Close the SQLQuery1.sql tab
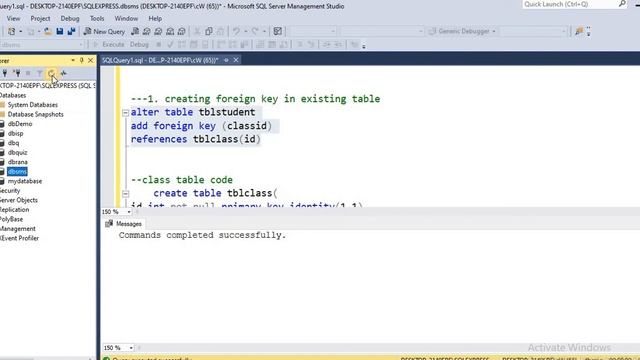640x360 pixels. click(x=236, y=60)
